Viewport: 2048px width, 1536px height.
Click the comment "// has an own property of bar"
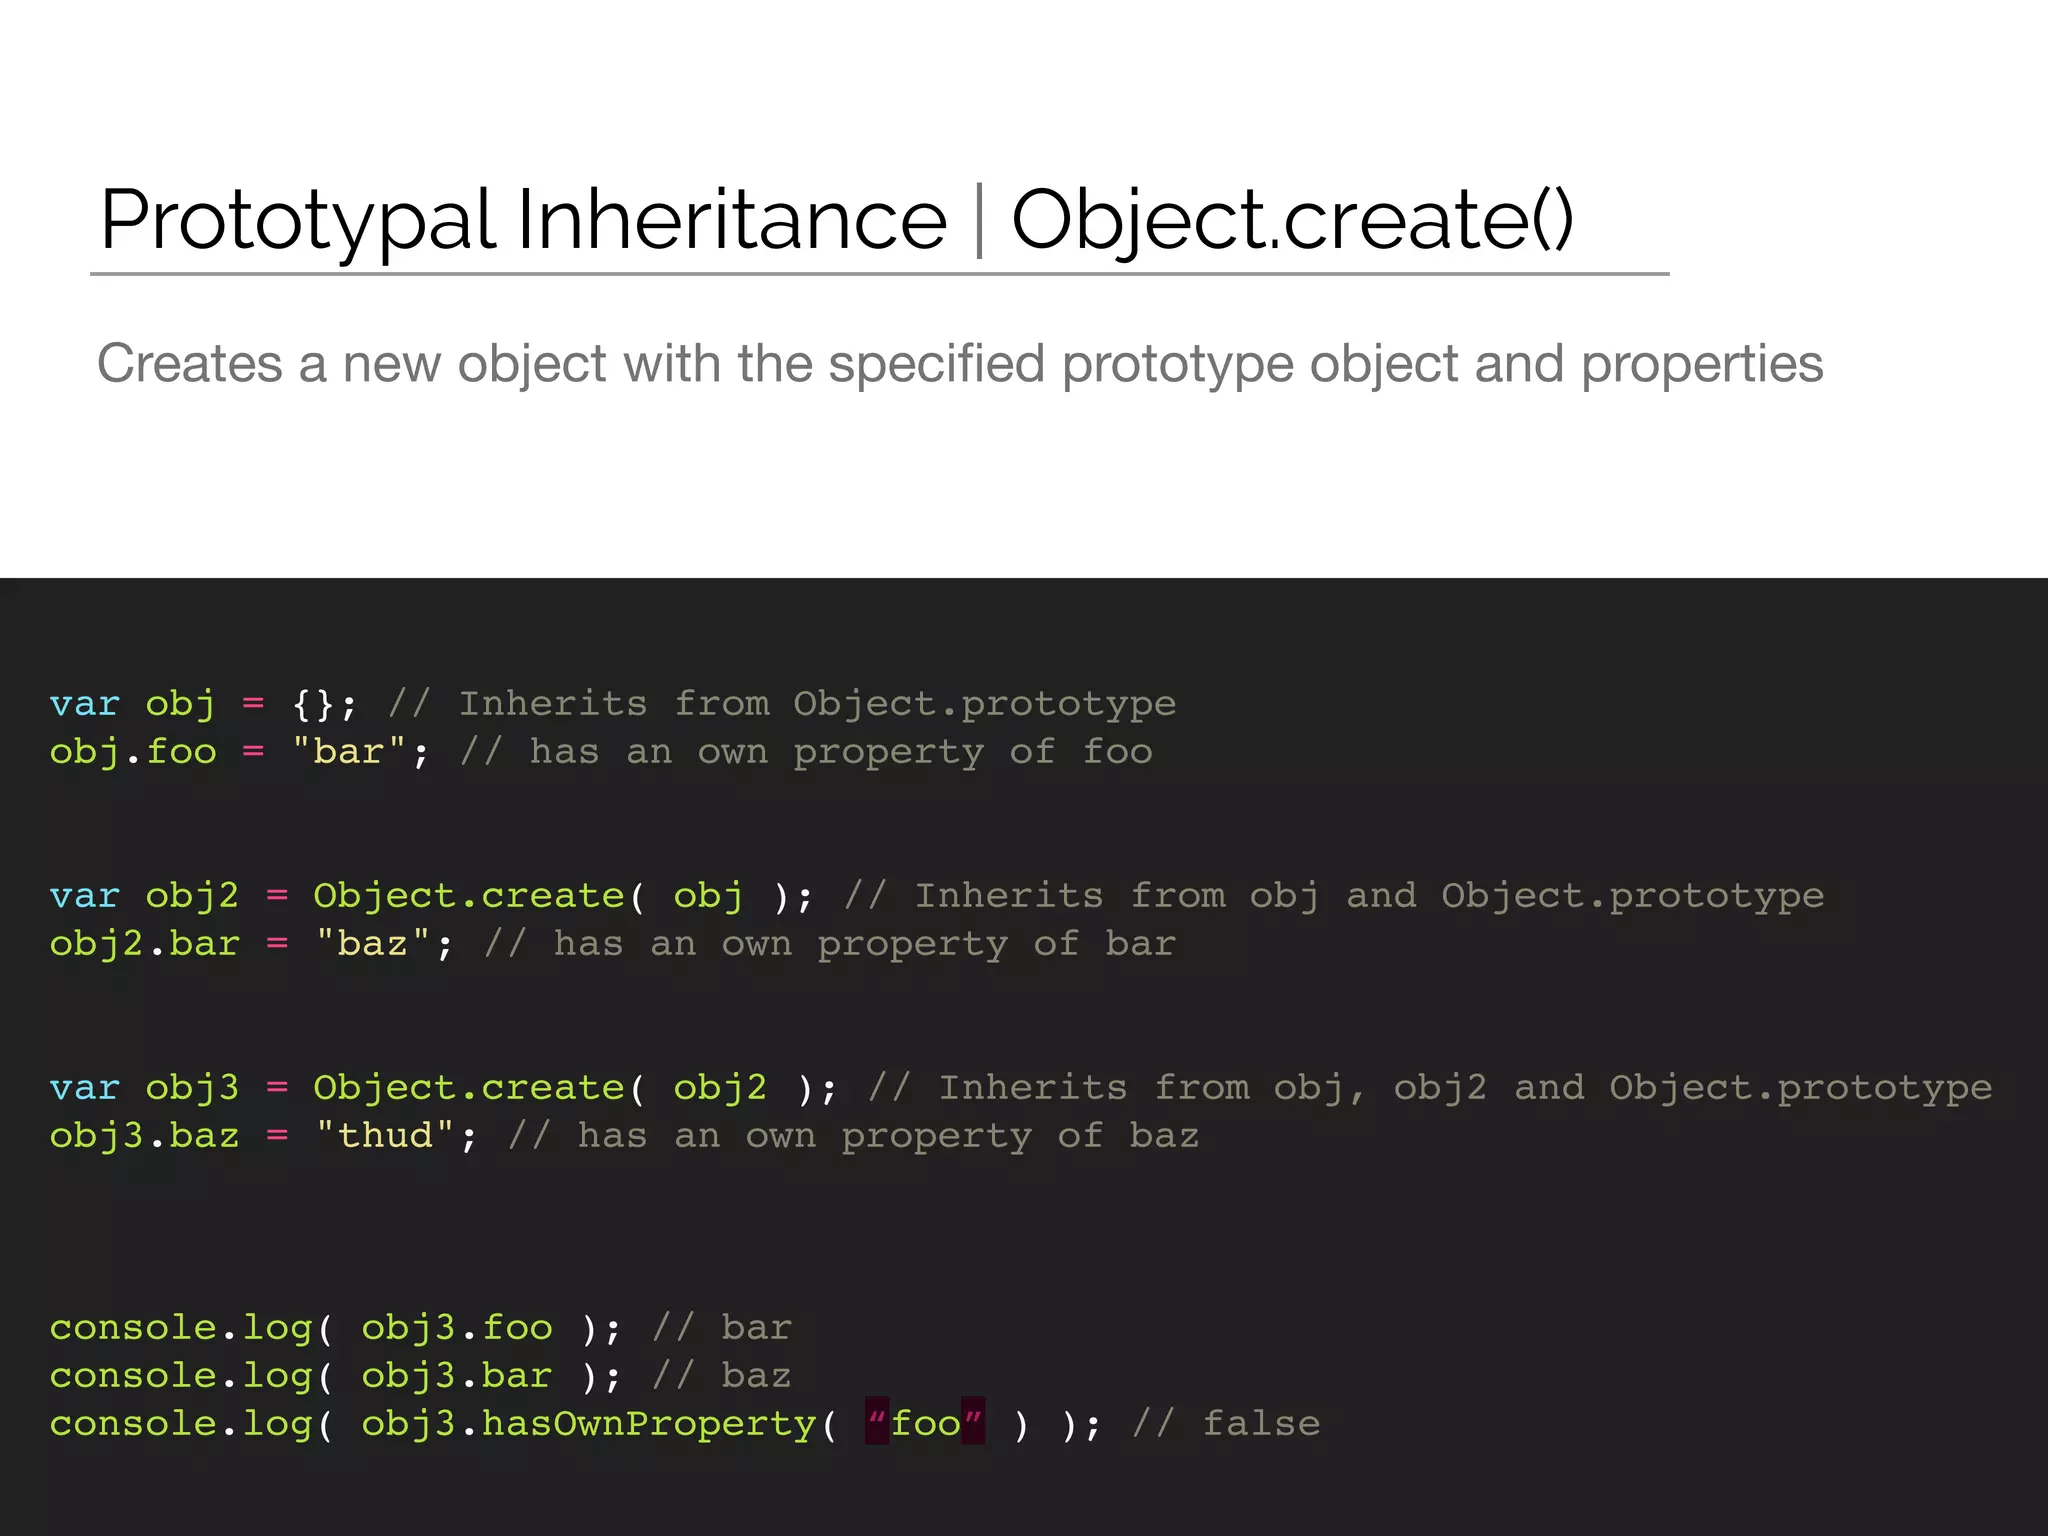coord(830,944)
